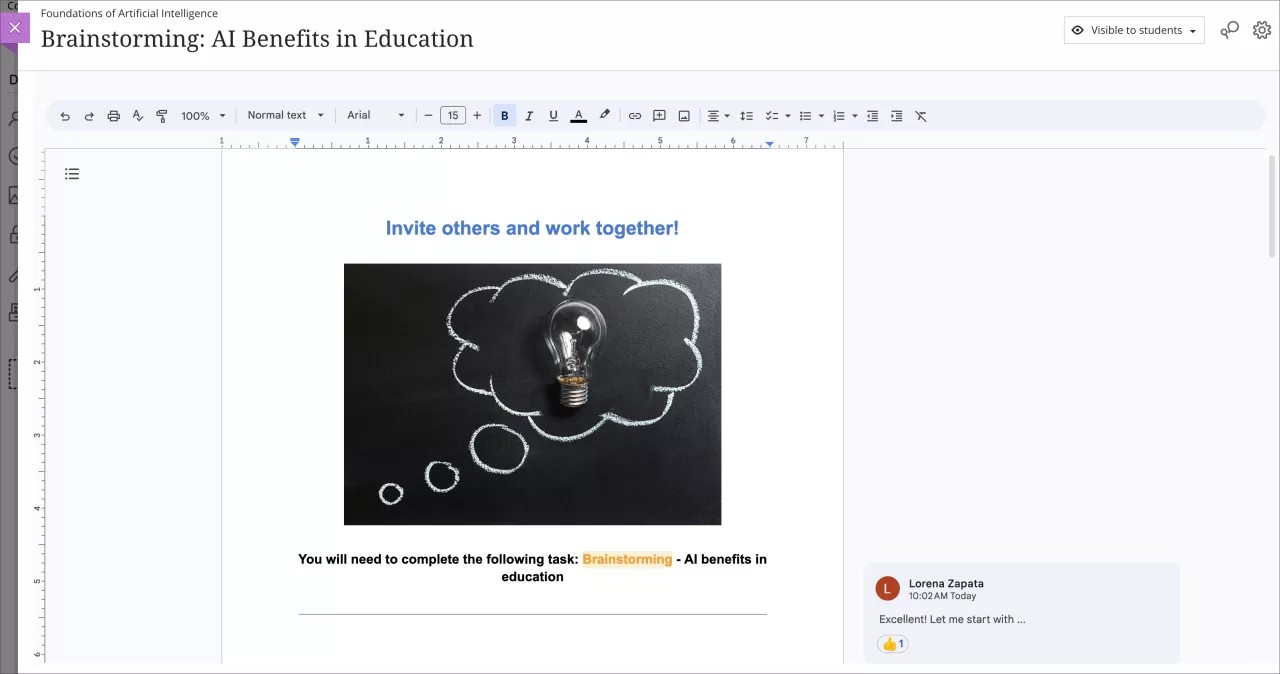Open the Visible to students dropdown
Image resolution: width=1280 pixels, height=674 pixels.
(1133, 30)
